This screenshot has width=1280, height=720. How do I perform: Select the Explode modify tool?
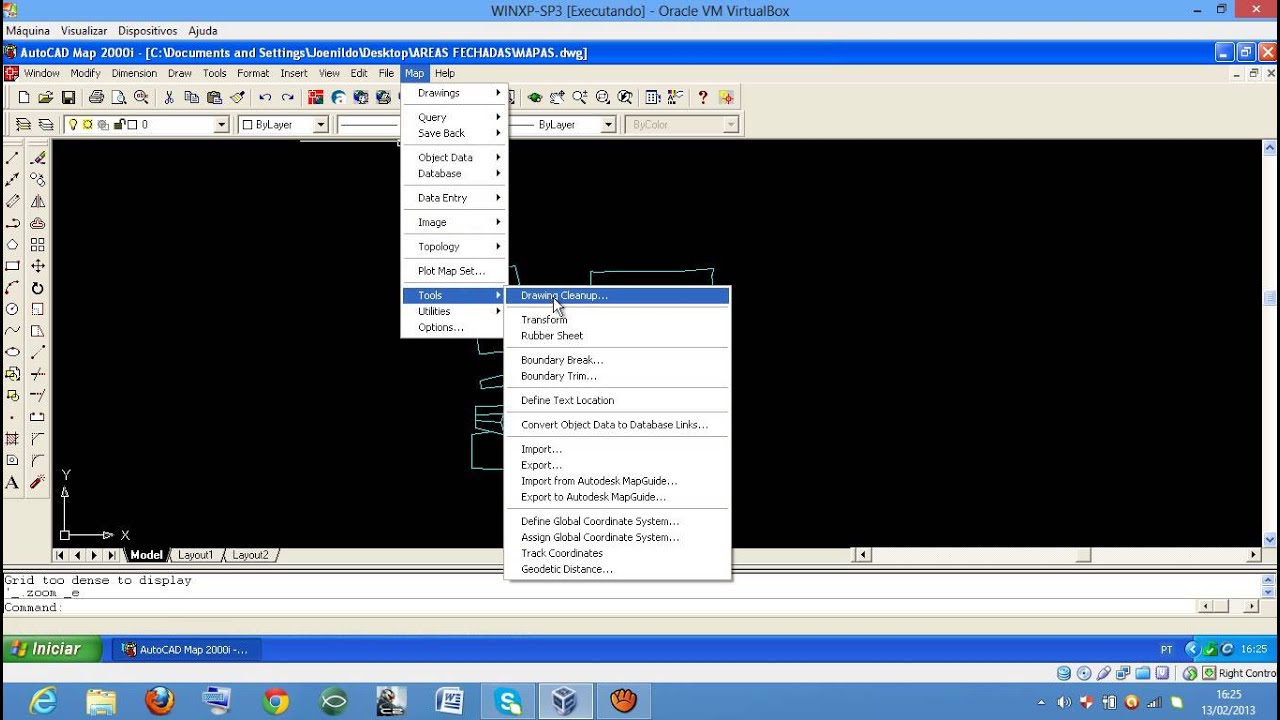pos(38,482)
